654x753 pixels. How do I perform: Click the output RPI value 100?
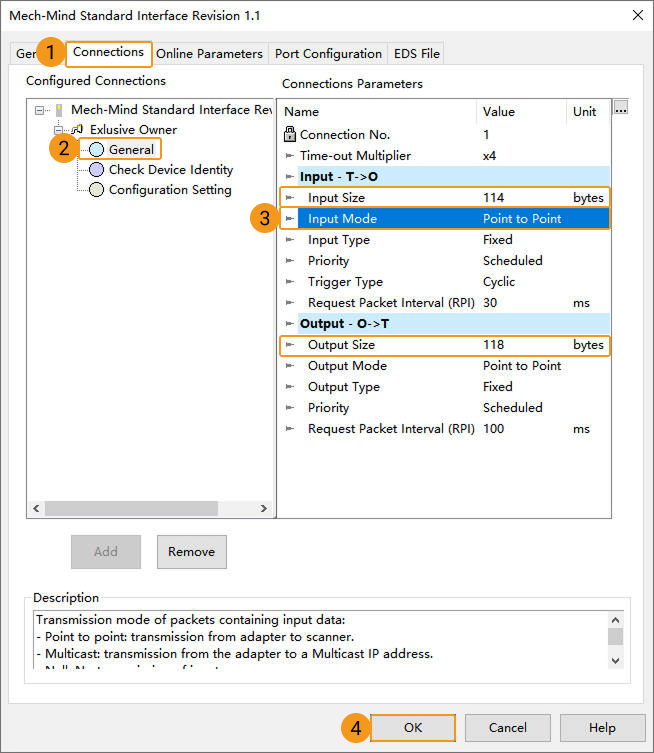click(x=494, y=428)
